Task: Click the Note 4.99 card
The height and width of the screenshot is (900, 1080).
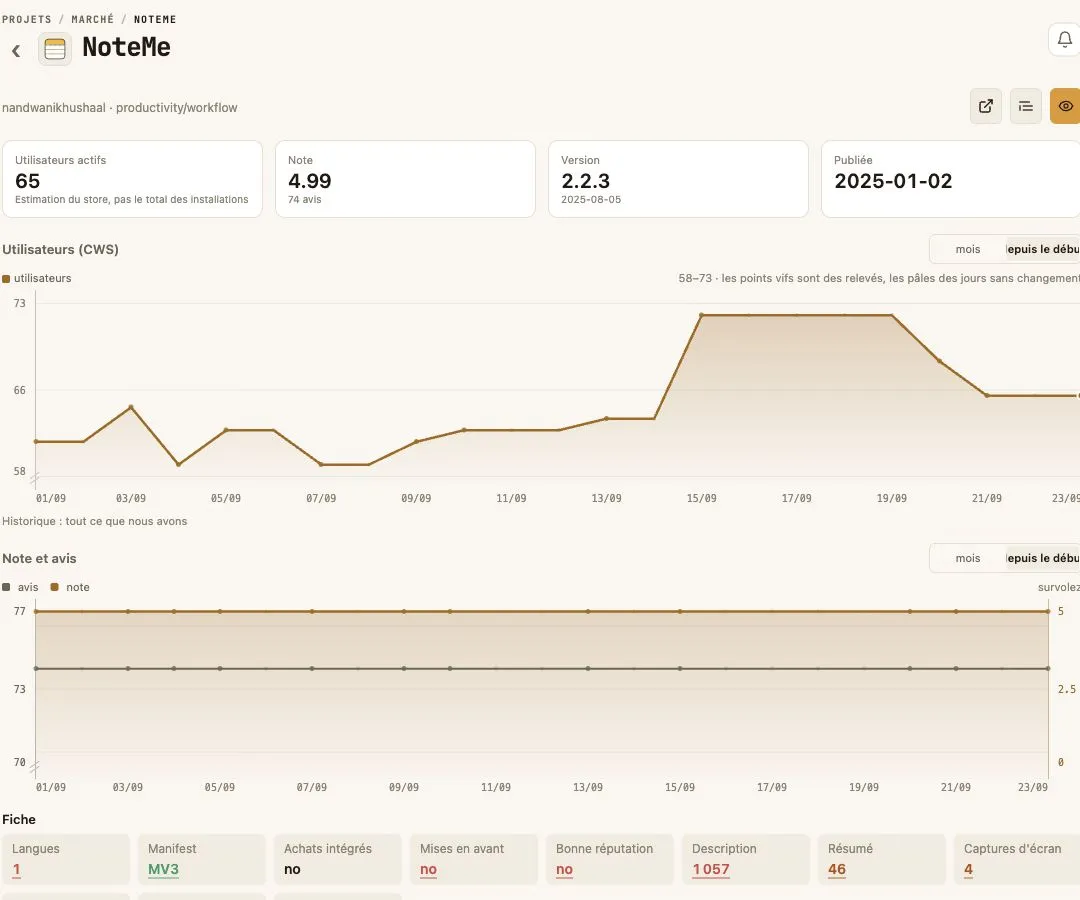Action: tap(405, 179)
